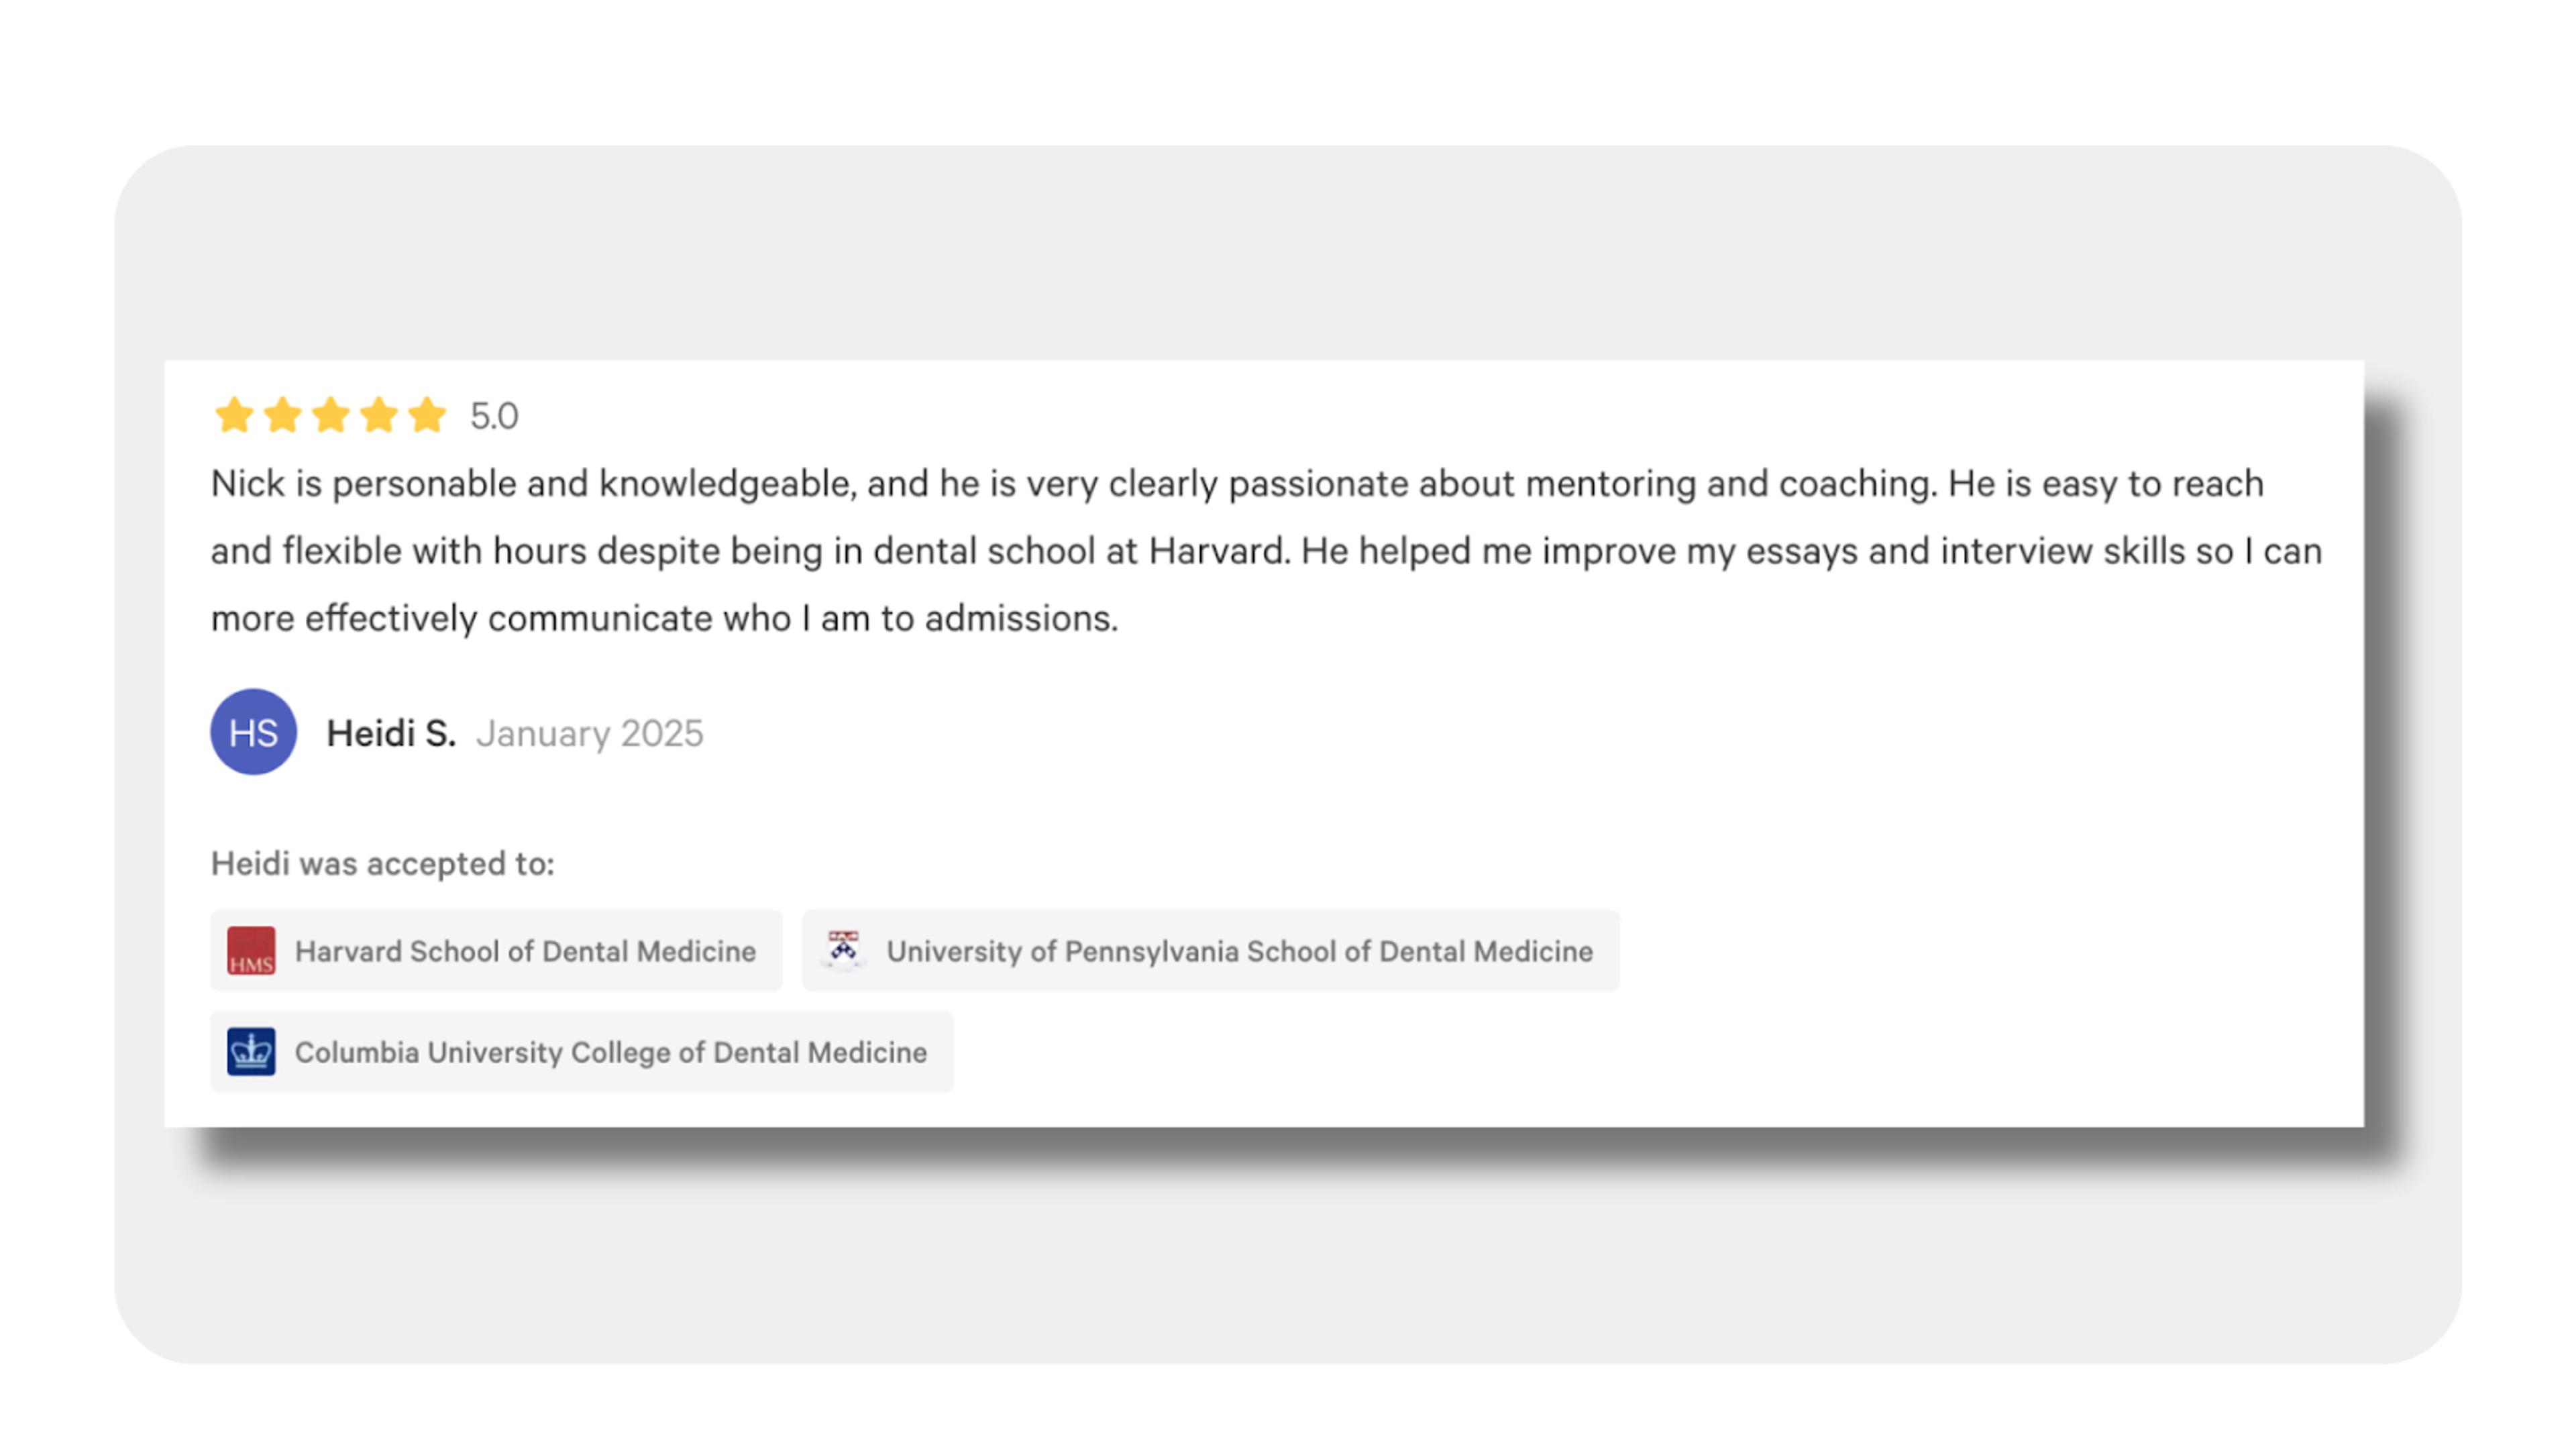Click the 5.0 rating score
Viewport: 2576px width, 1449px height.
point(494,416)
